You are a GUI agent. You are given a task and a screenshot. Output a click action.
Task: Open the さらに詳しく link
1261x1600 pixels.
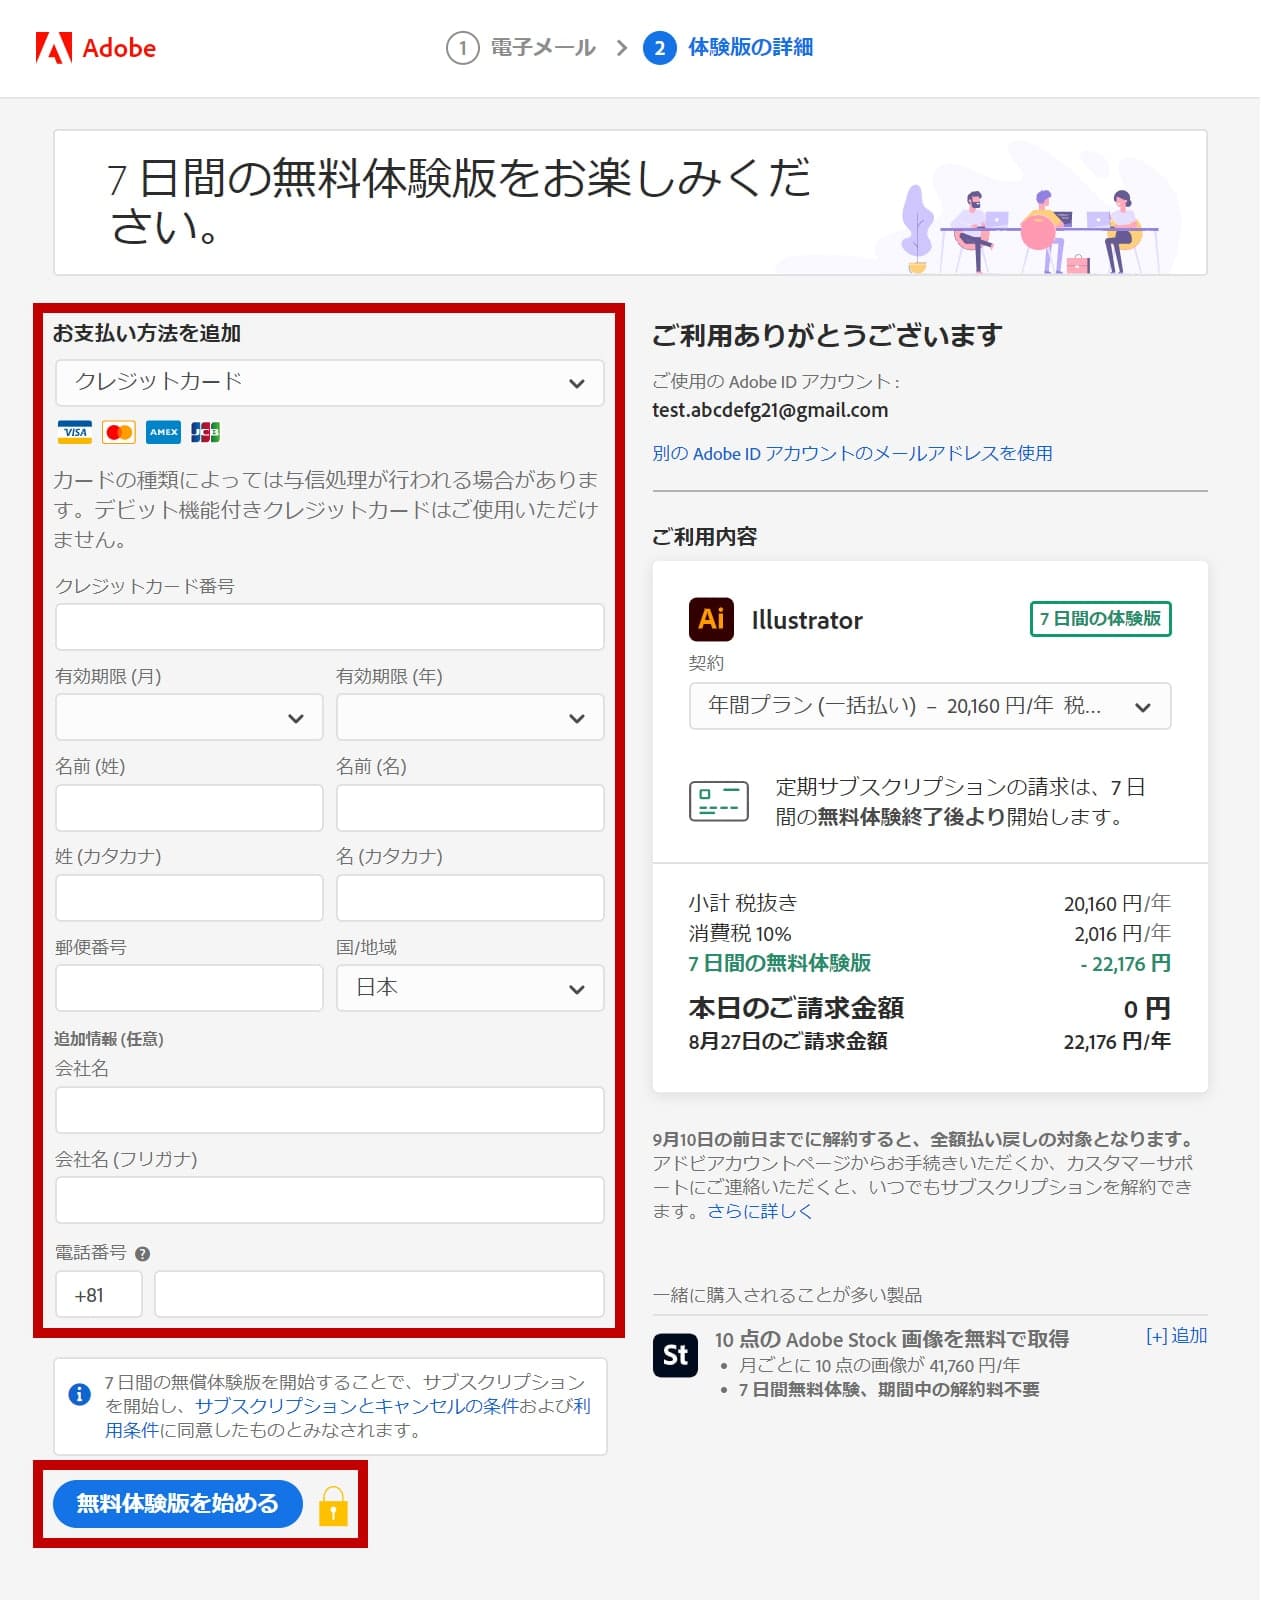point(760,1211)
